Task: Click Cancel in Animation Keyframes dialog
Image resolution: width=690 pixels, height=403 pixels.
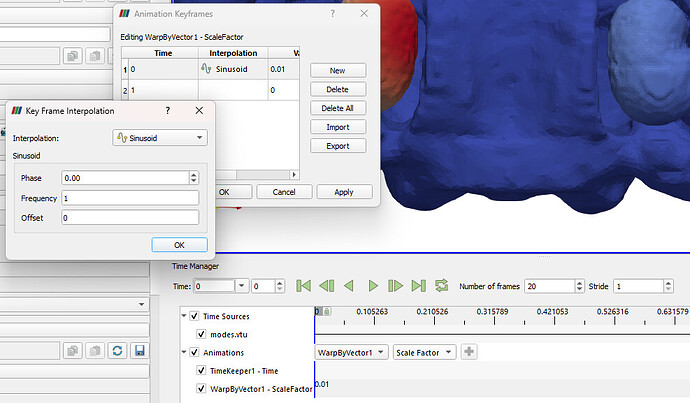Action: pos(284,192)
